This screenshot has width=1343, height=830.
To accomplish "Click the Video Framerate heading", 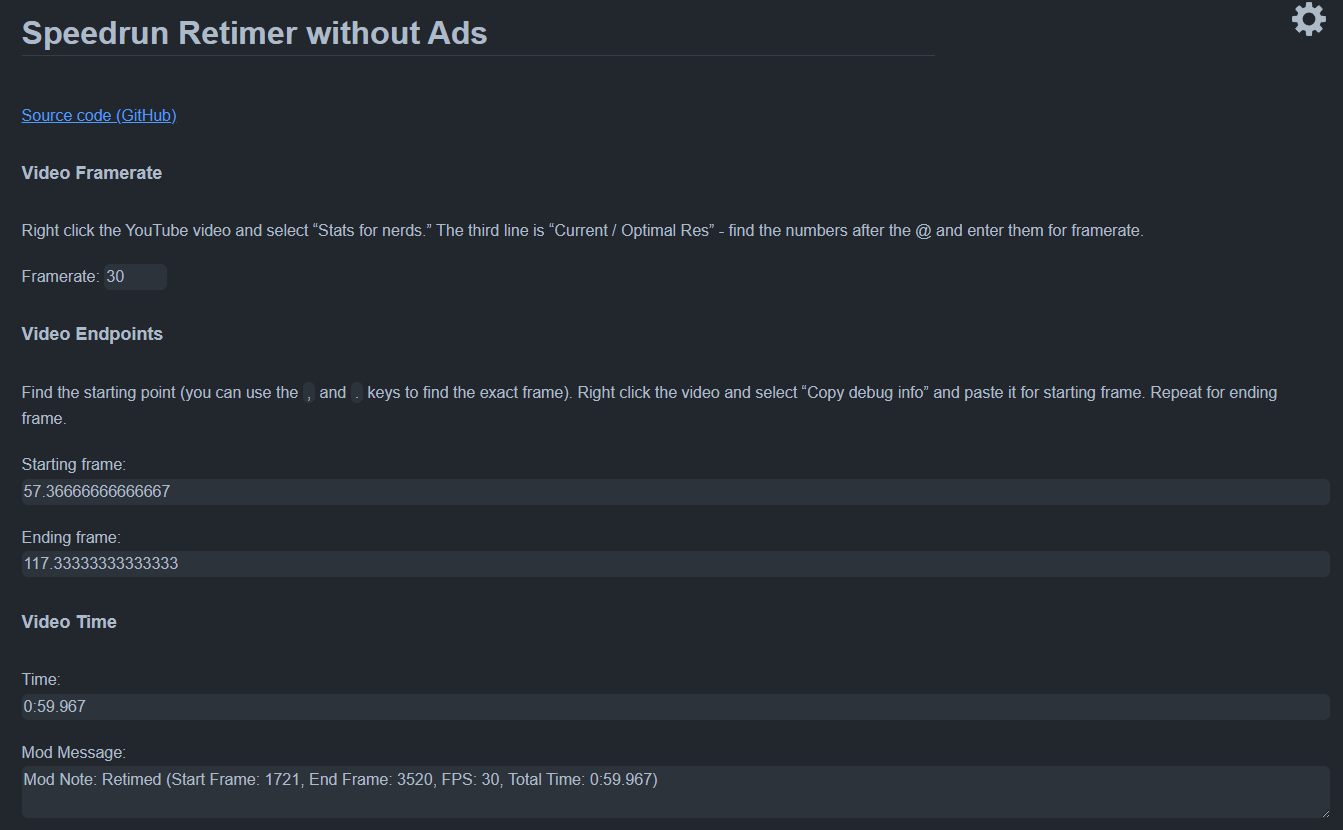I will point(92,173).
